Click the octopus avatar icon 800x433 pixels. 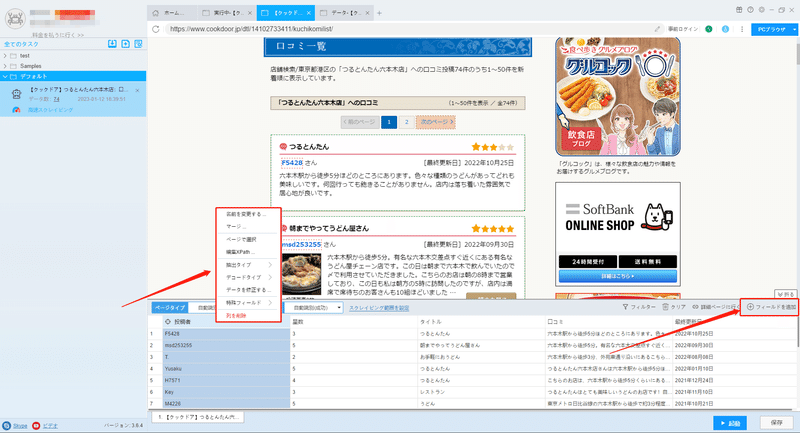click(15, 19)
